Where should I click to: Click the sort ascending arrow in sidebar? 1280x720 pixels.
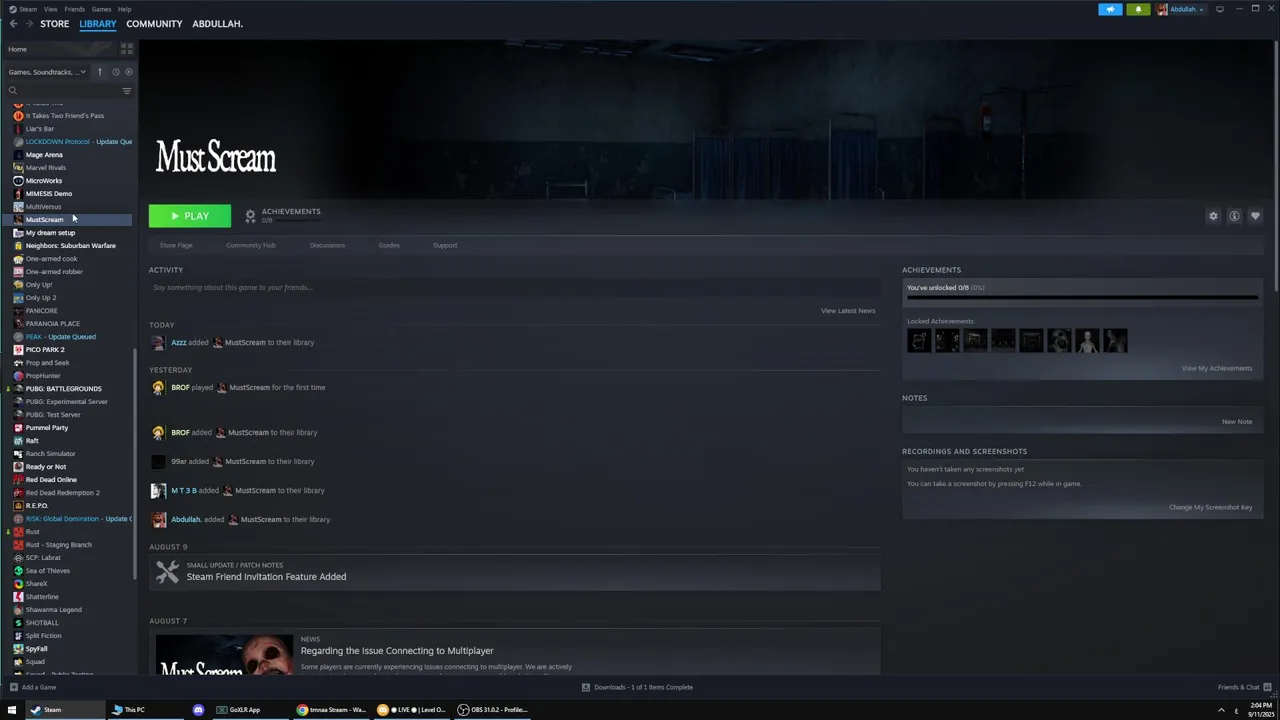pyautogui.click(x=99, y=72)
